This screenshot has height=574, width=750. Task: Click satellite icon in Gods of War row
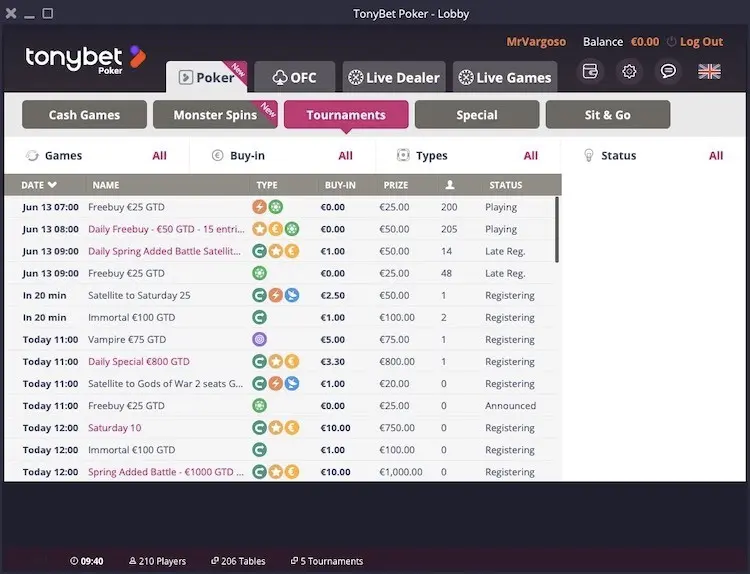click(x=292, y=384)
